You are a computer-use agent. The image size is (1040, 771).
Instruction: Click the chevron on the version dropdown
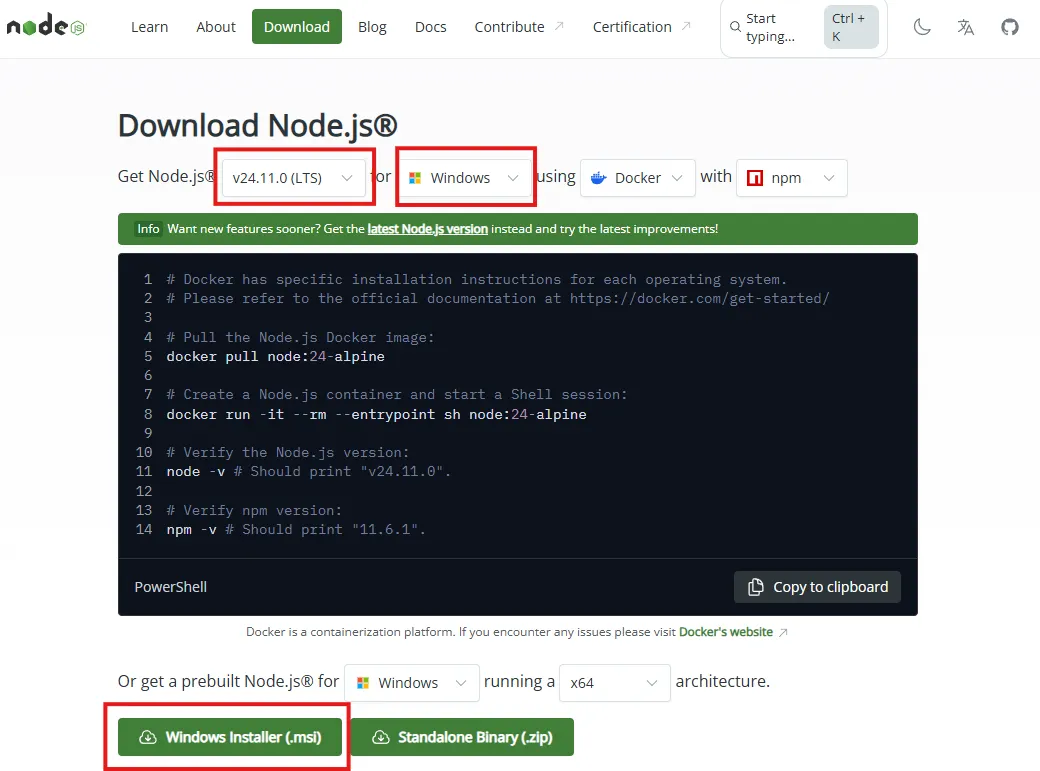pos(346,178)
